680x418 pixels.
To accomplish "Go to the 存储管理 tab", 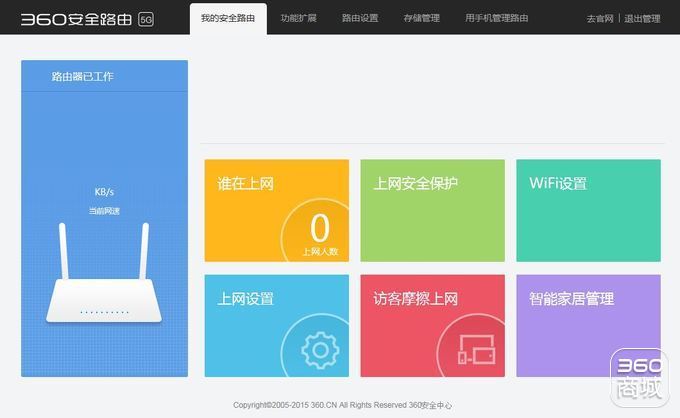I will (422, 18).
